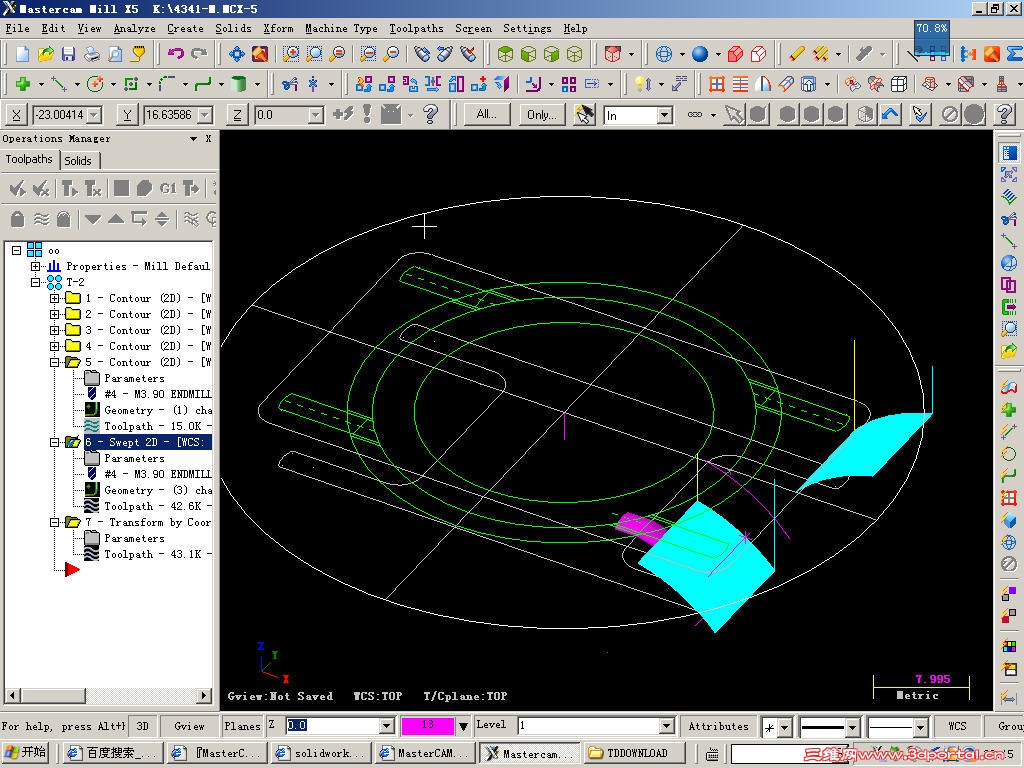Toggle toolpath display of operation 6
This screenshot has width=1024, height=768.
click(x=92, y=506)
